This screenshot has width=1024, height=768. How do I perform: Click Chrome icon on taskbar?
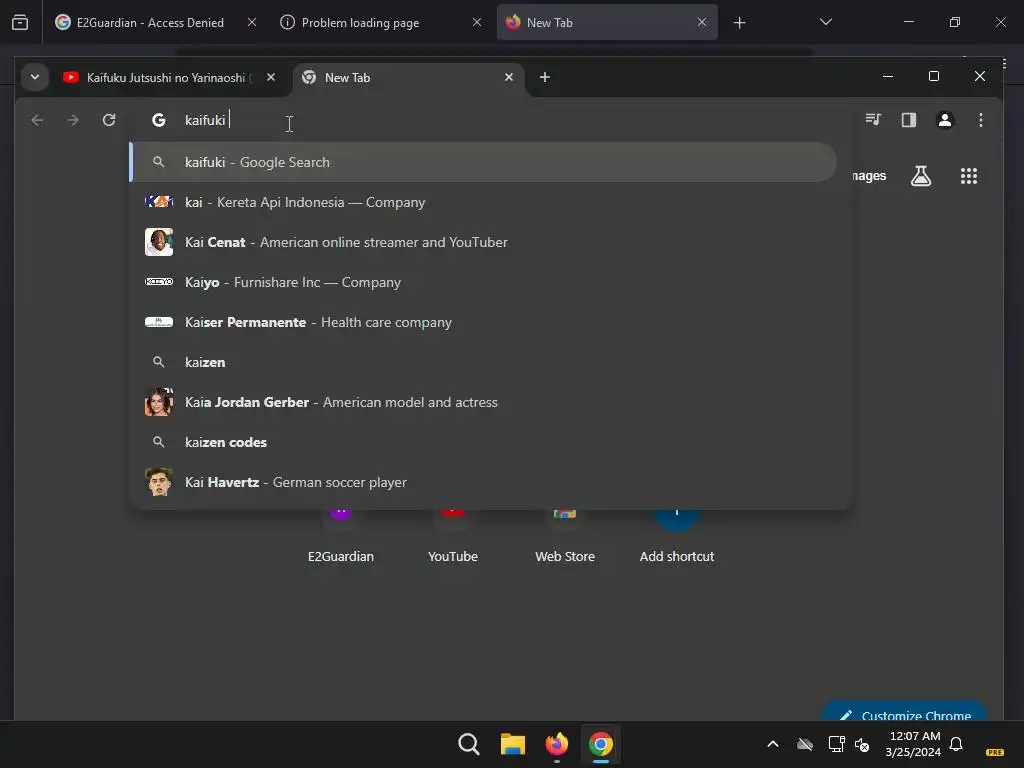[x=601, y=744]
